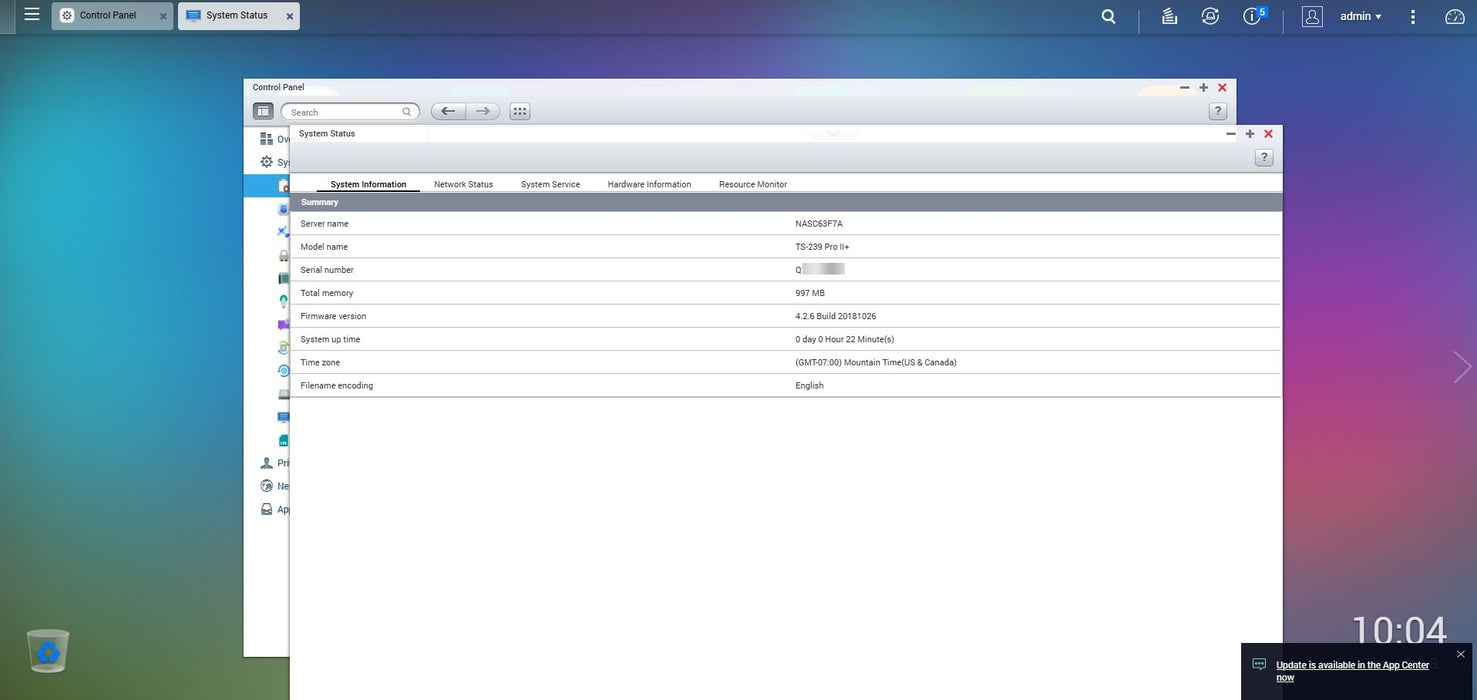
Task: Expand the admin user dropdown
Action: coord(1361,16)
